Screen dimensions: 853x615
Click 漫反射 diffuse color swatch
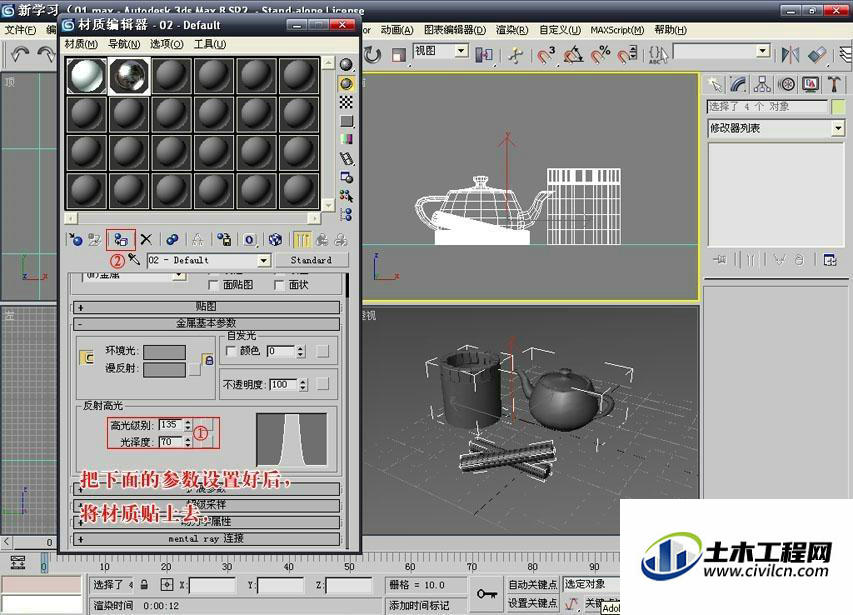click(x=164, y=370)
